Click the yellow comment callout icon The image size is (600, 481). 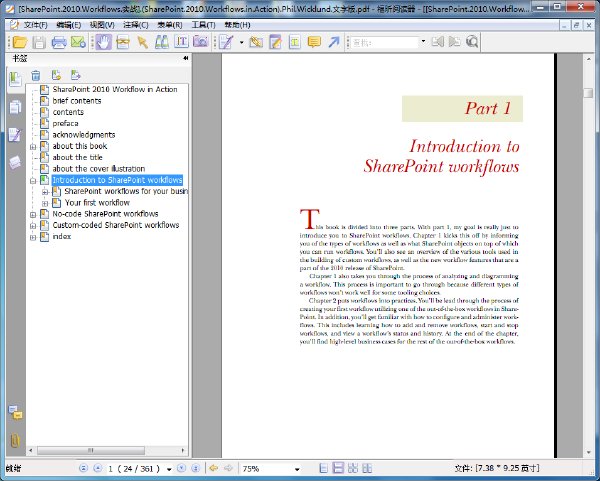[x=314, y=42]
